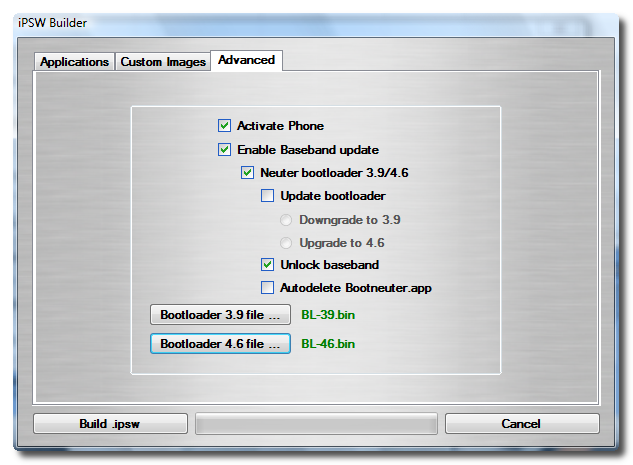Switch to the Applications tab

pyautogui.click(x=74, y=62)
